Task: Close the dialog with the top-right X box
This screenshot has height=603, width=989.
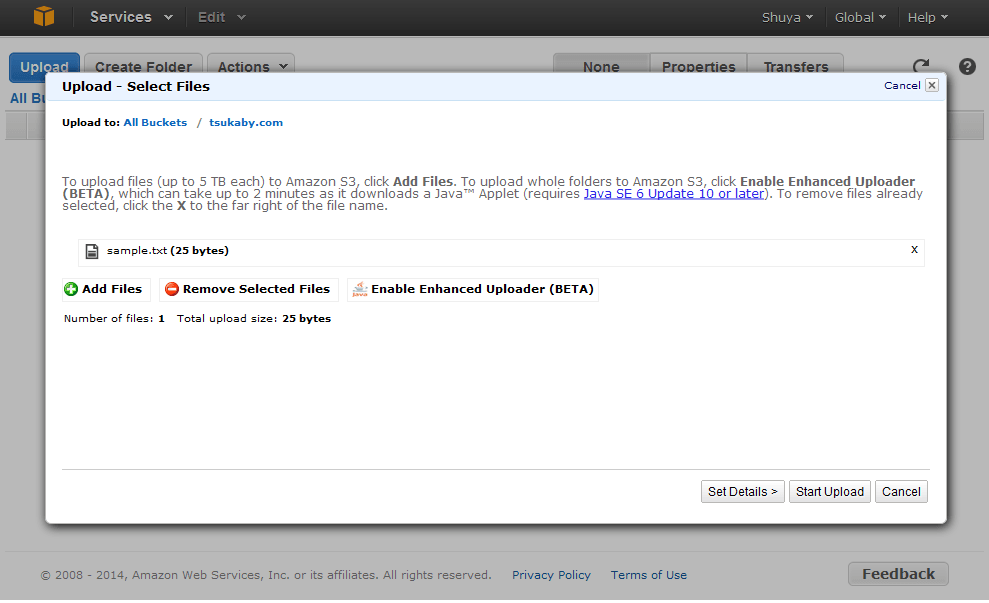Action: point(932,86)
